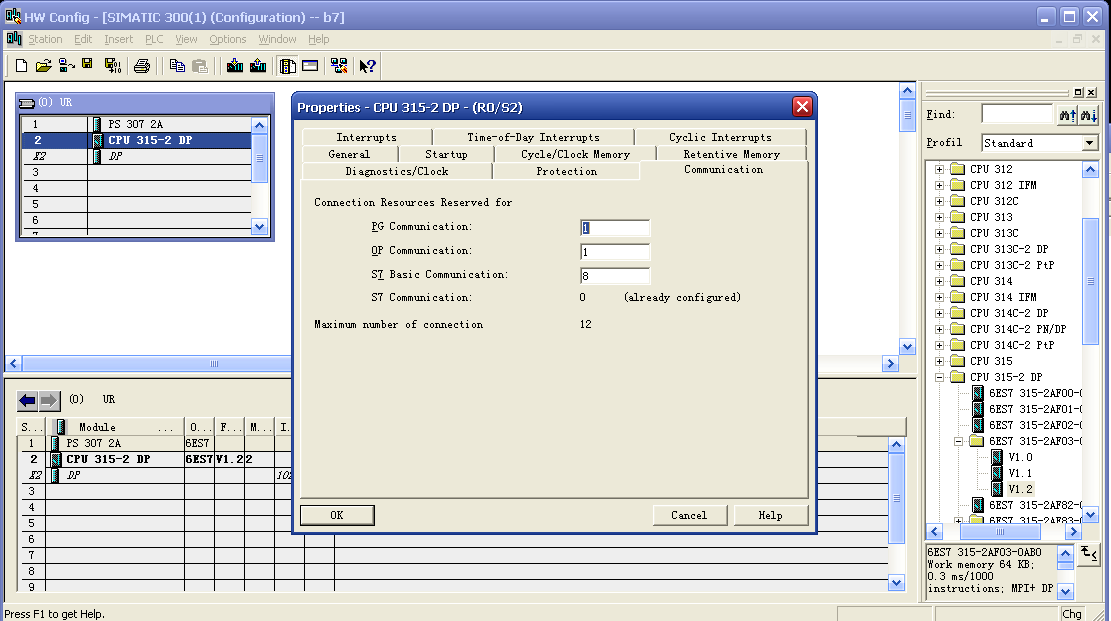Expand the CPU 312C folder
The width and height of the screenshot is (1111, 621).
[x=940, y=201]
